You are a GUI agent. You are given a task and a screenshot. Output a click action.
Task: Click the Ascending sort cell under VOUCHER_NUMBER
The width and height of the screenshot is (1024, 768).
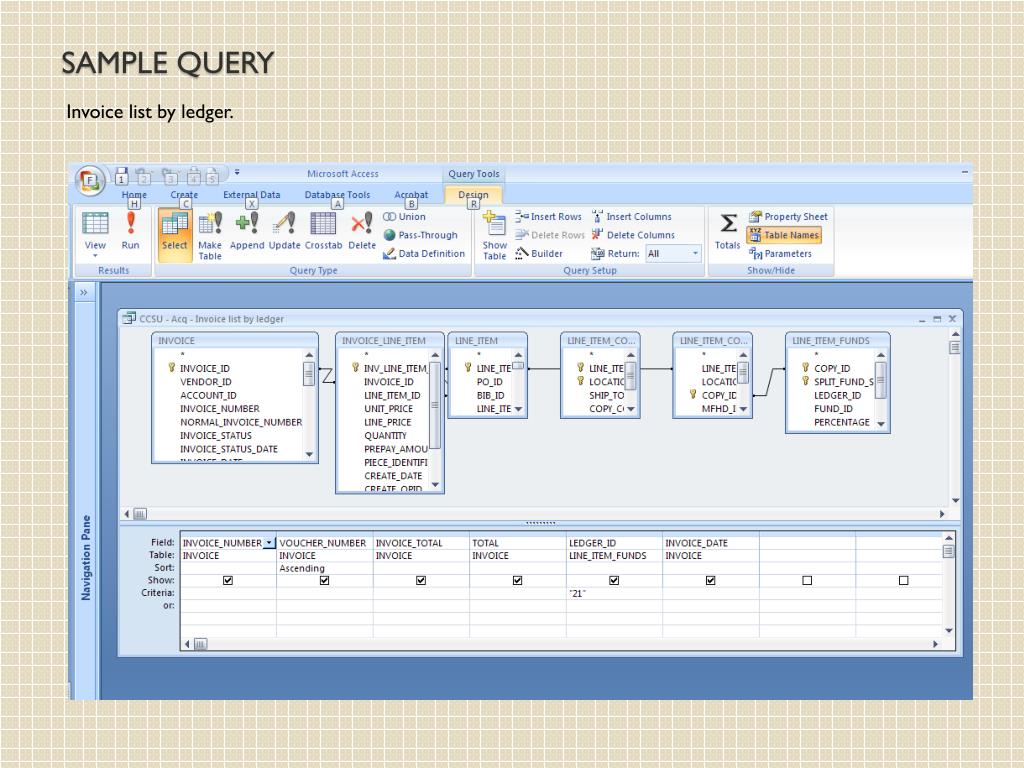click(x=325, y=568)
